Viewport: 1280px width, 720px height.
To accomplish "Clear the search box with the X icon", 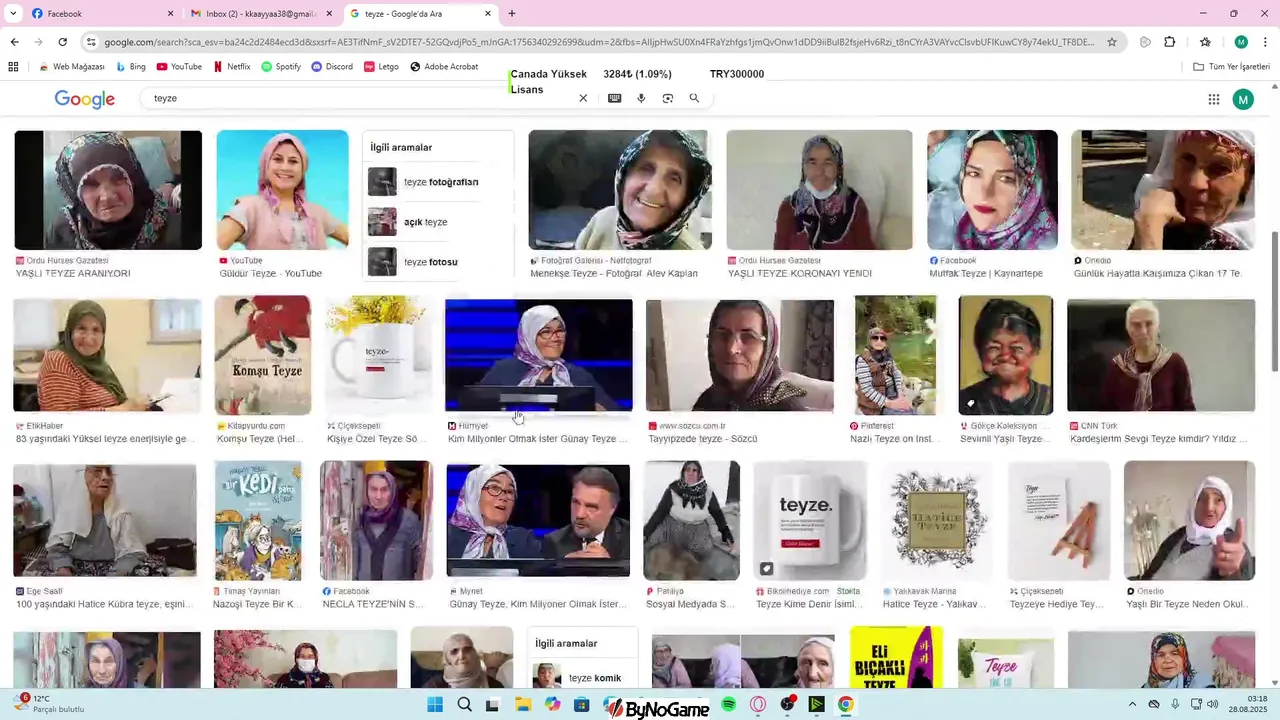I will [x=583, y=98].
